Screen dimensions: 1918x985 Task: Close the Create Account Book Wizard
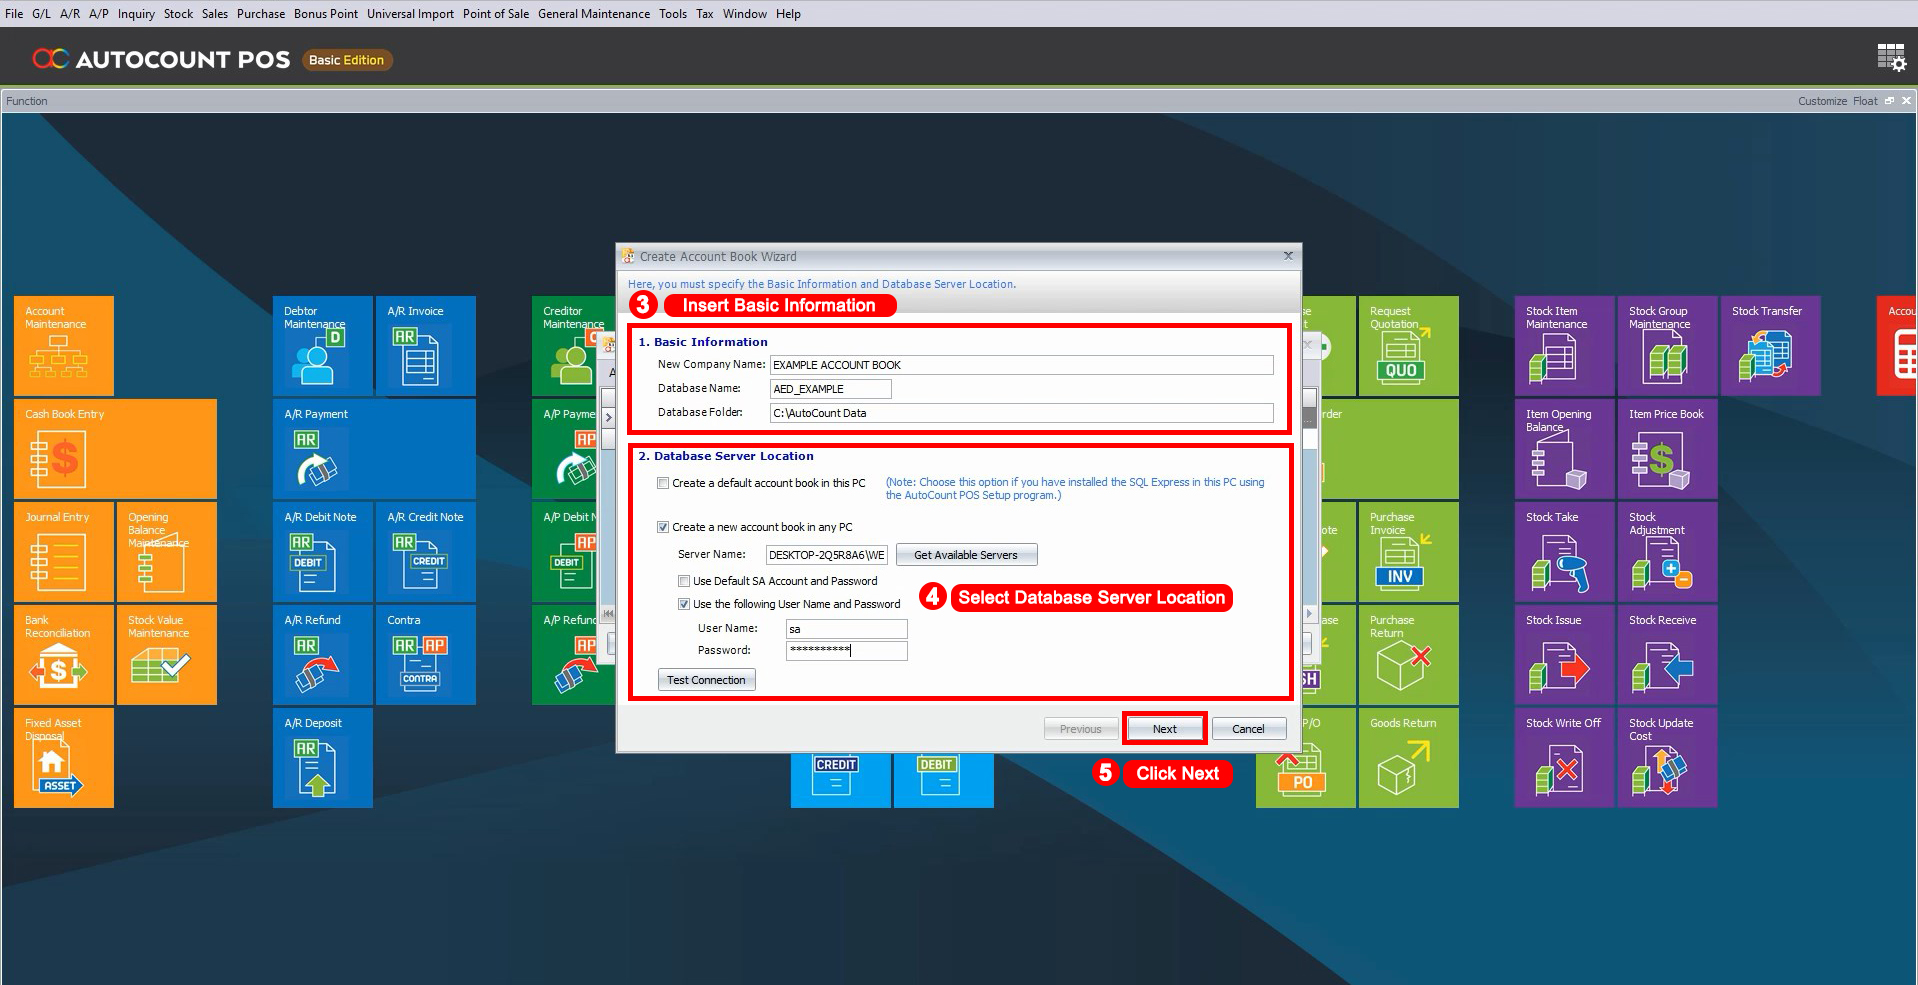coord(1288,256)
